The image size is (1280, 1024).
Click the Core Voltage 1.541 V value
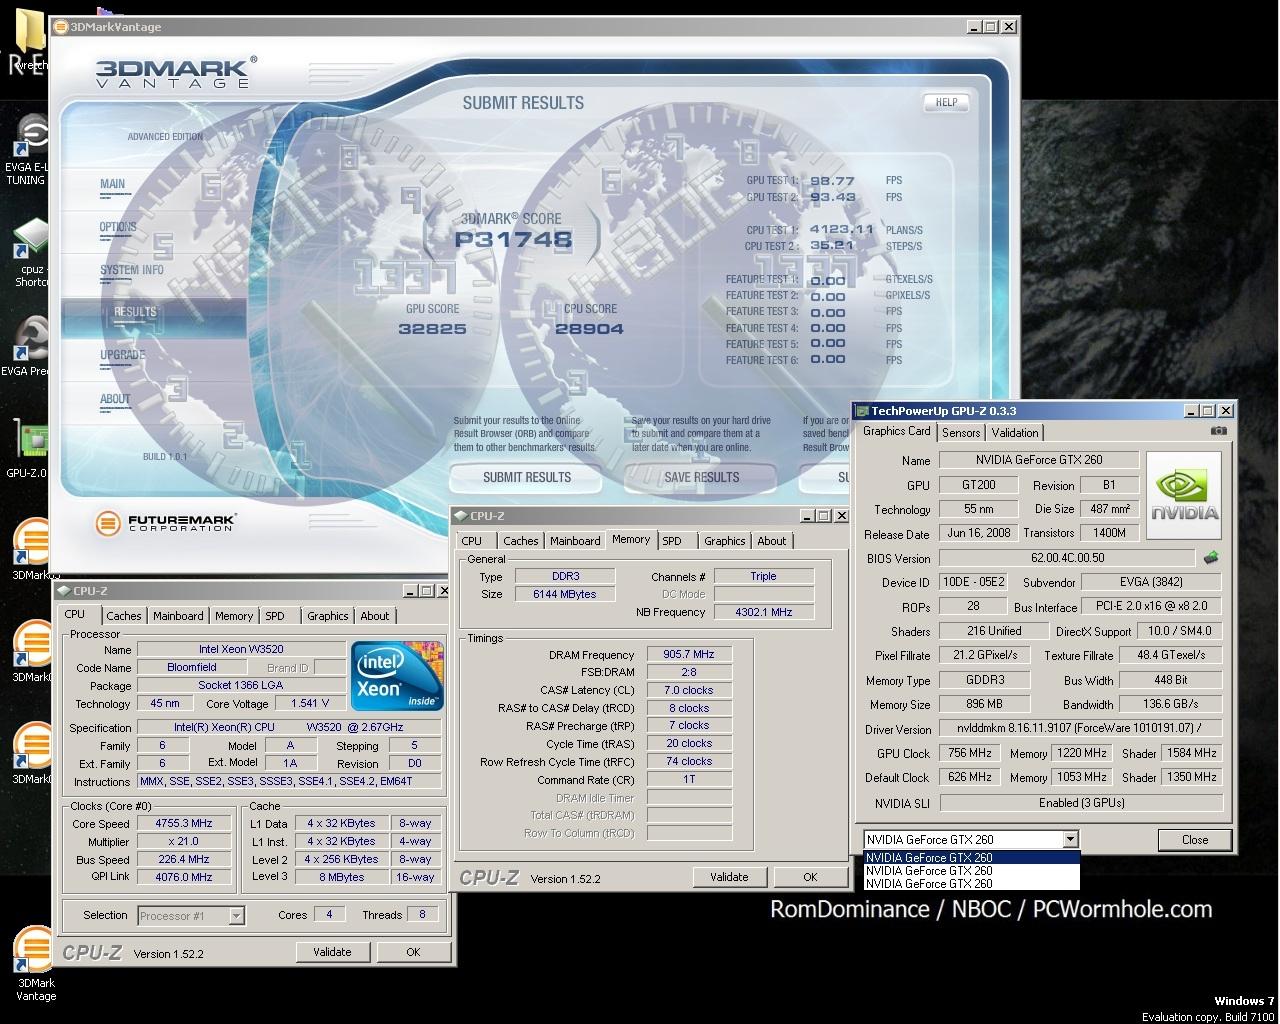click(x=309, y=704)
